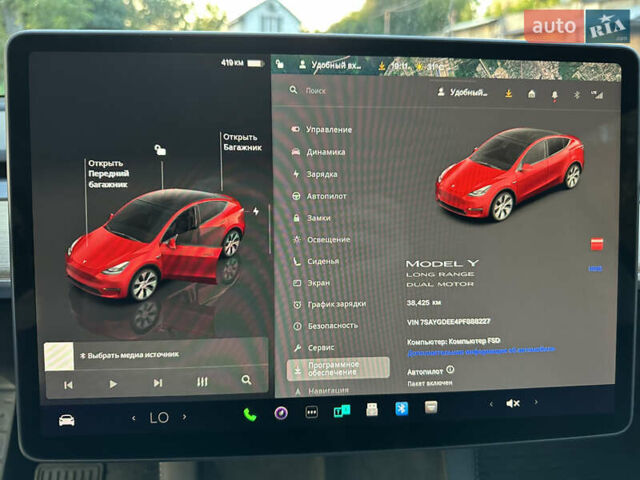
Task: Tap the media album art thumbnail
Action: pyautogui.click(x=59, y=356)
